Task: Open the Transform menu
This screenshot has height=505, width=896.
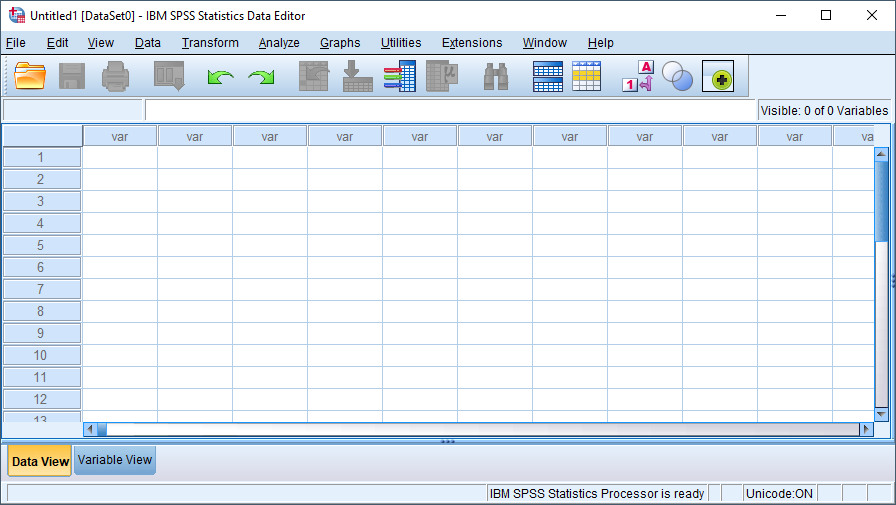Action: (x=210, y=43)
